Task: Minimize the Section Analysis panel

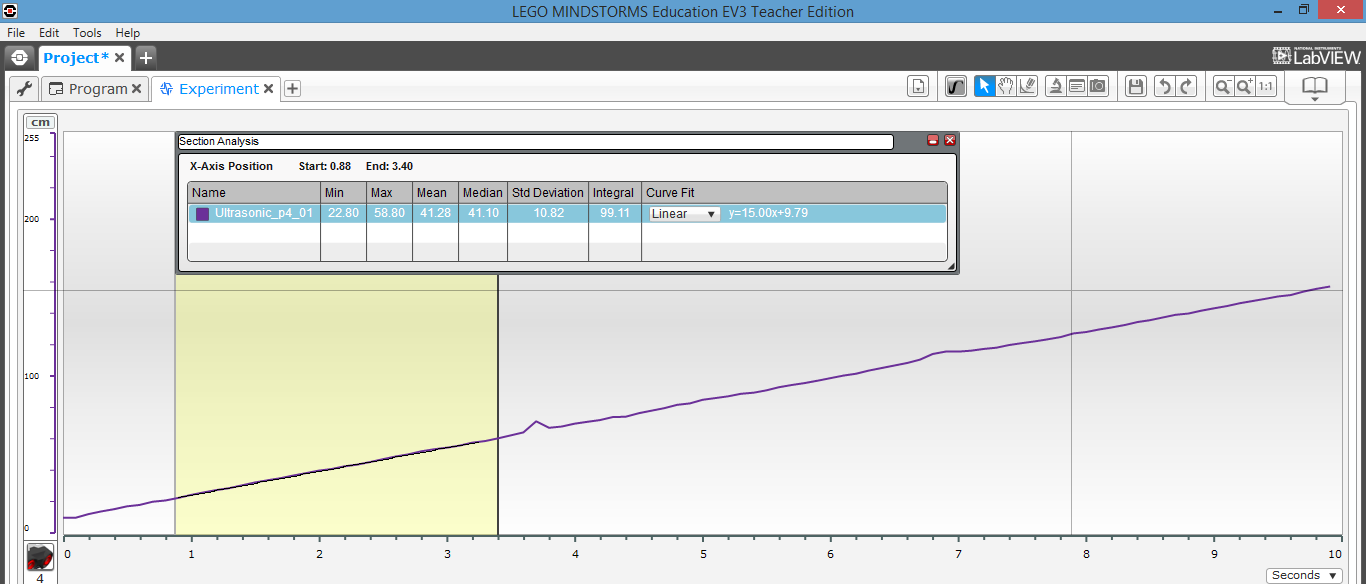Action: [x=932, y=141]
